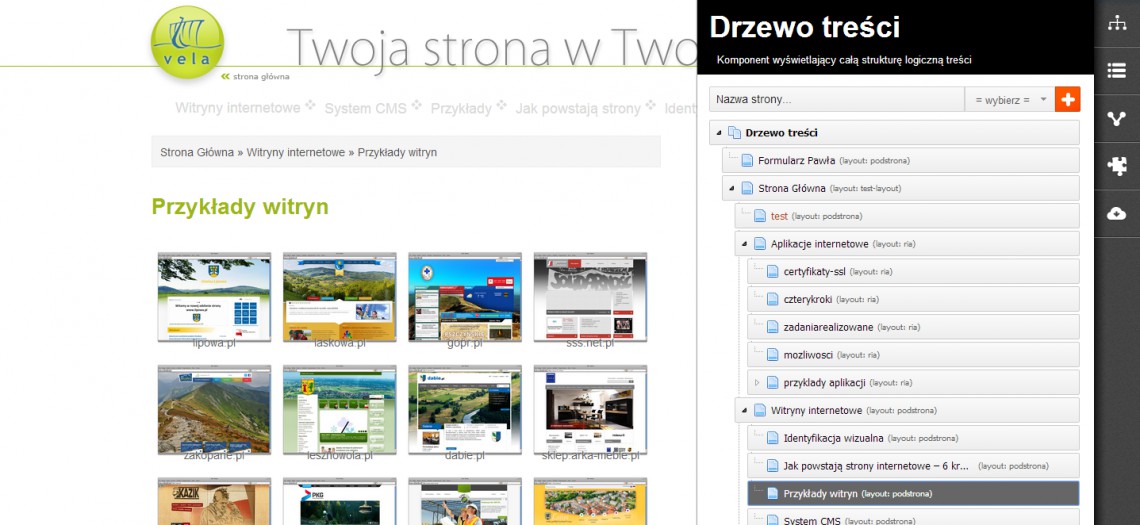This screenshot has width=1140, height=525.
Task: Open the puzzle-piece components sidebar icon
Action: (x=1116, y=166)
